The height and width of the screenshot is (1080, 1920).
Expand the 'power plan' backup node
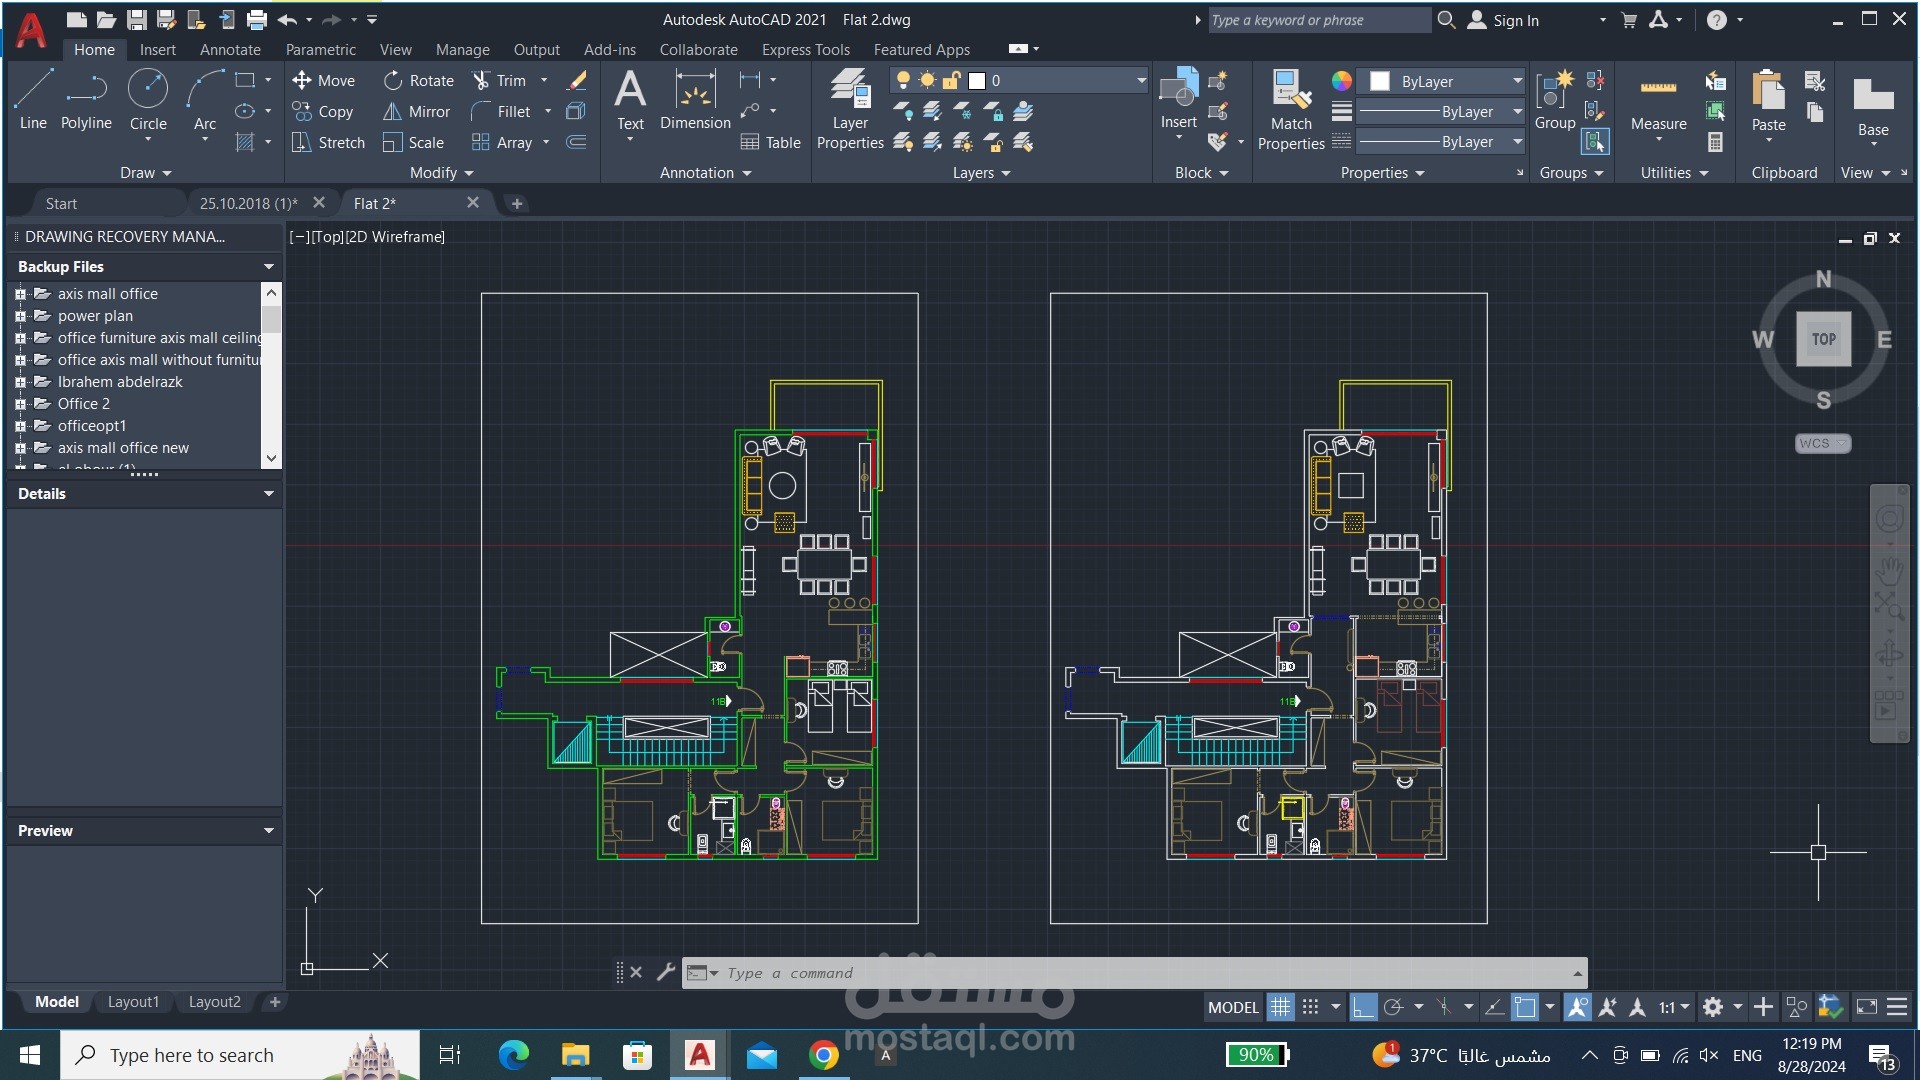pyautogui.click(x=19, y=316)
